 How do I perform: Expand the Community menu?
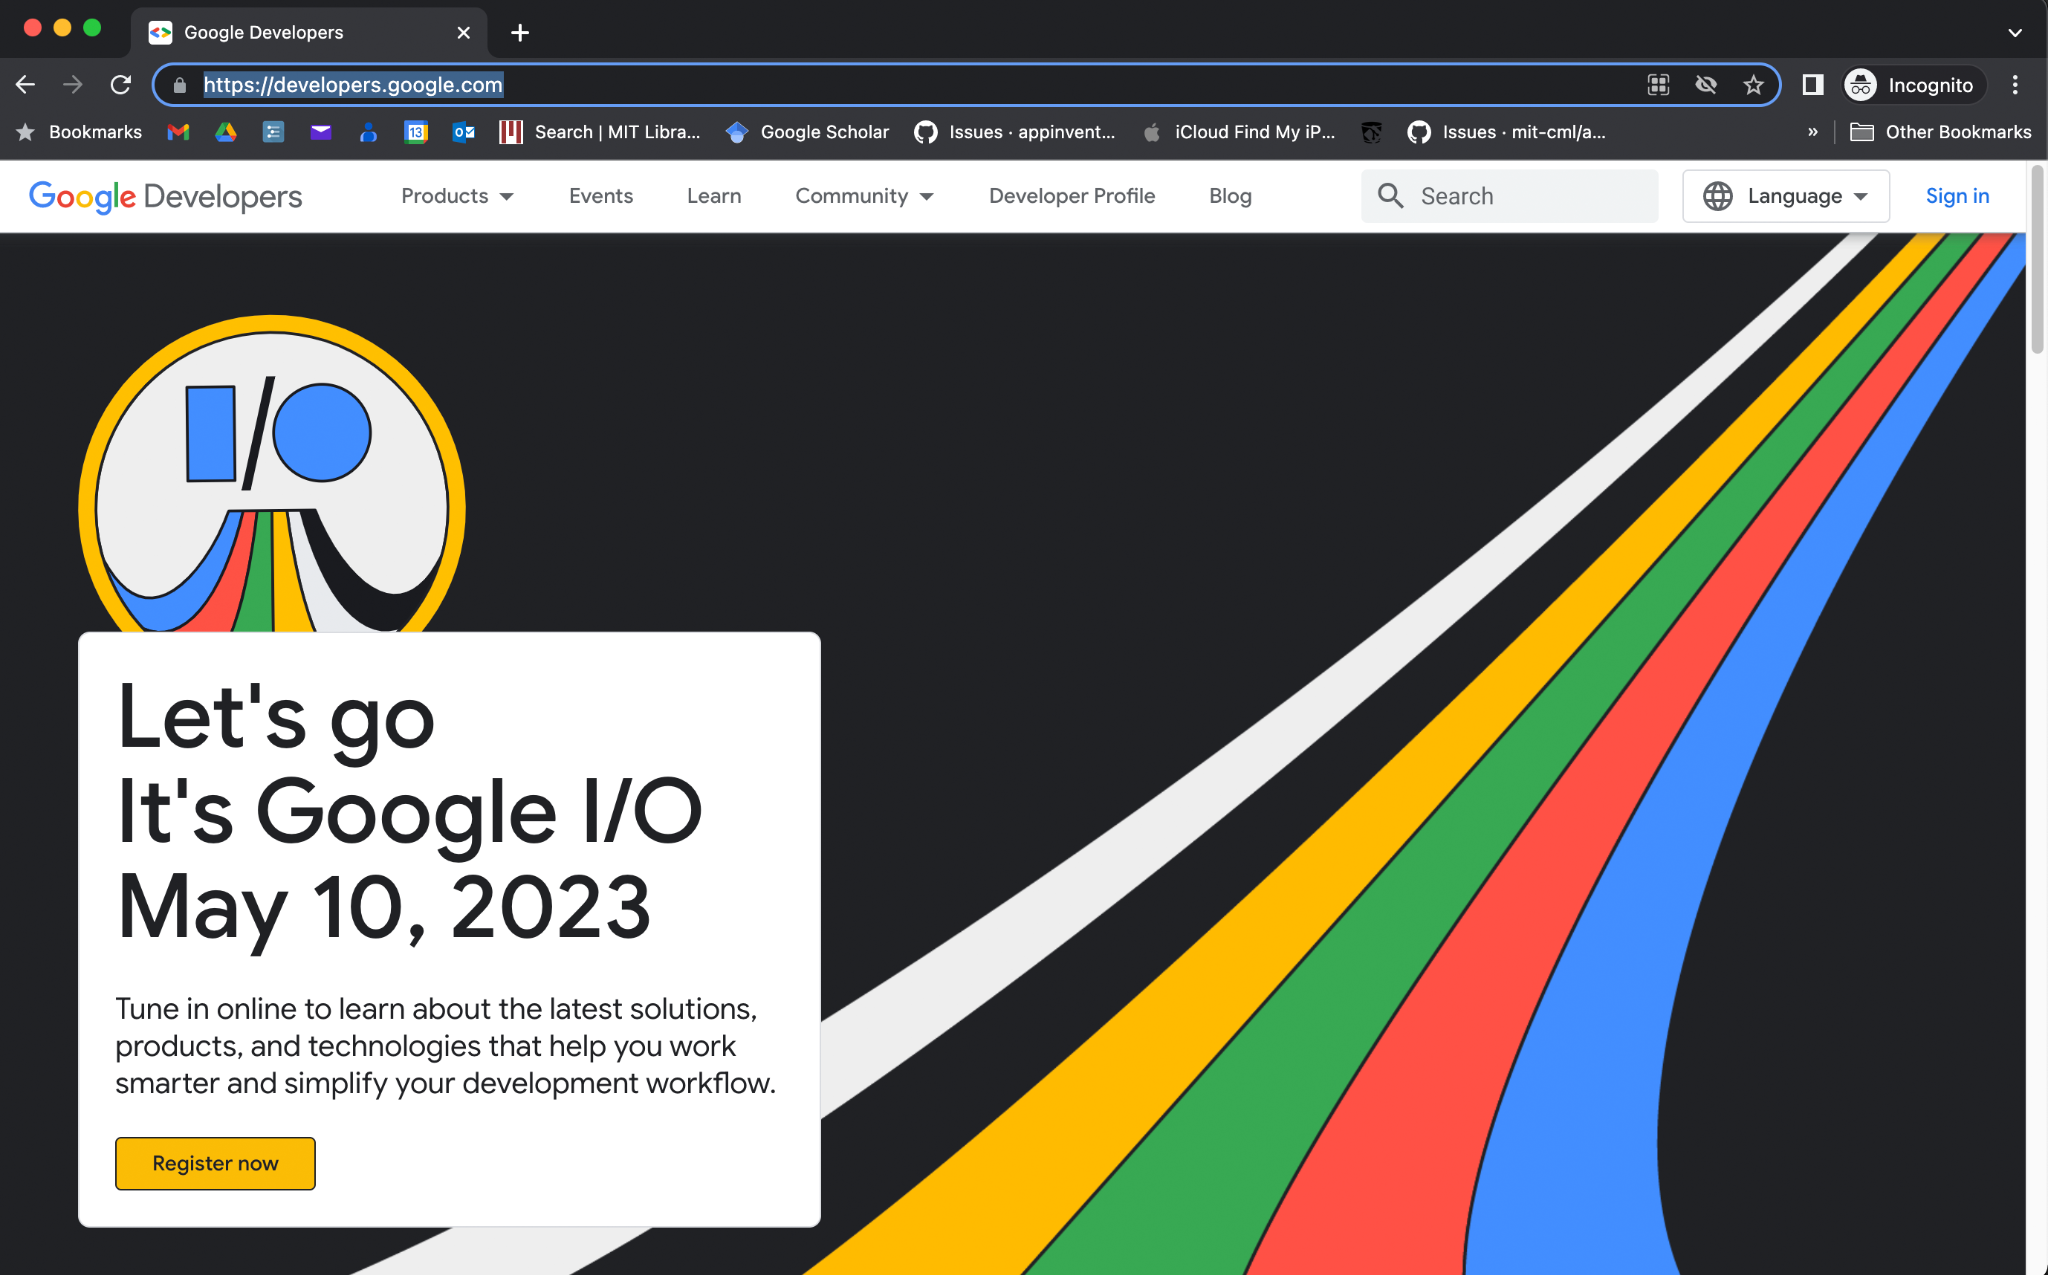pos(864,196)
